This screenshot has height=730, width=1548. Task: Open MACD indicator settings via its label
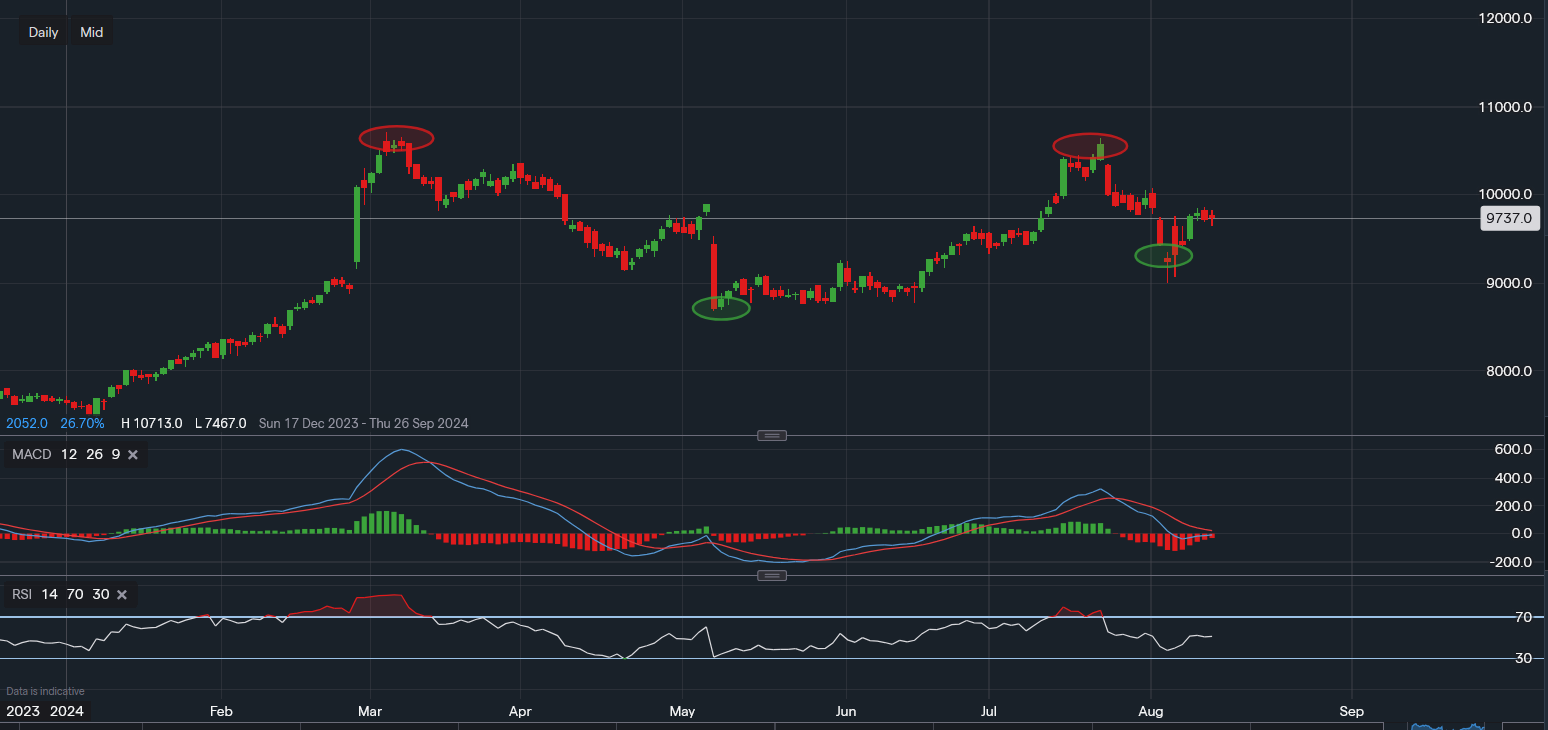(x=31, y=455)
